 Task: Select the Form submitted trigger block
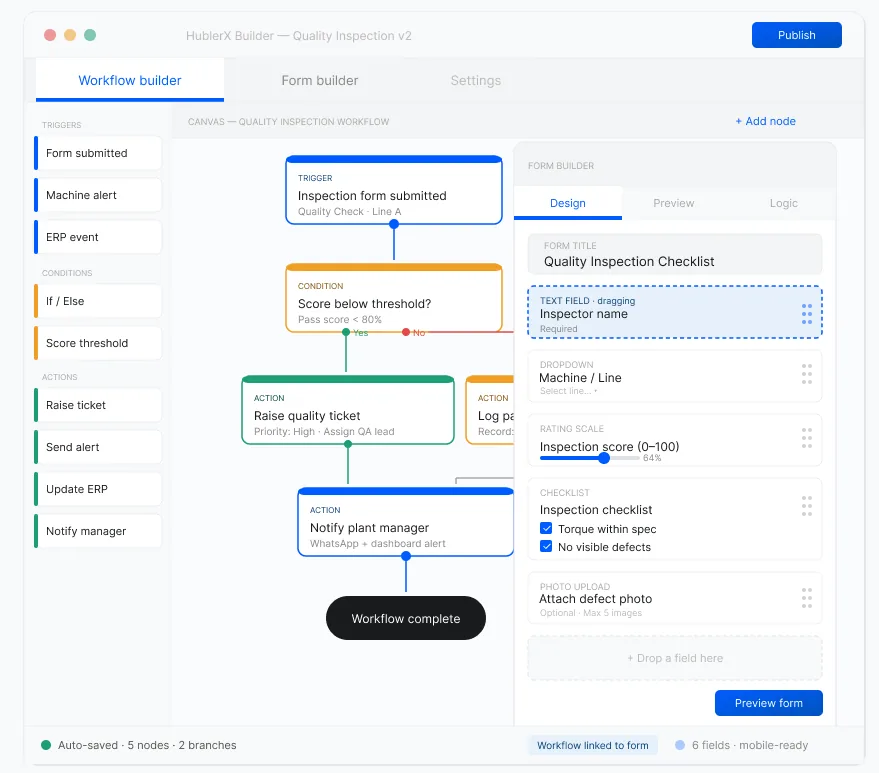click(x=98, y=153)
